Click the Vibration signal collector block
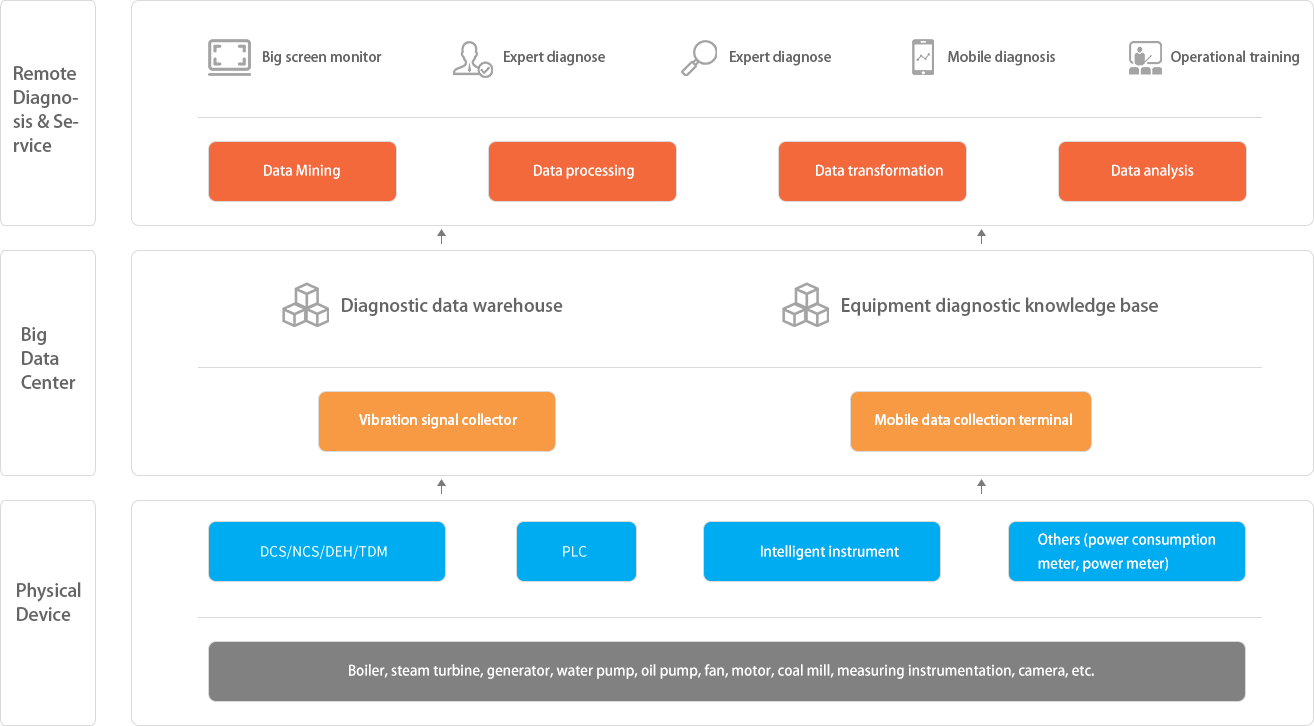Screen dimensions: 1314x726 click(x=437, y=421)
